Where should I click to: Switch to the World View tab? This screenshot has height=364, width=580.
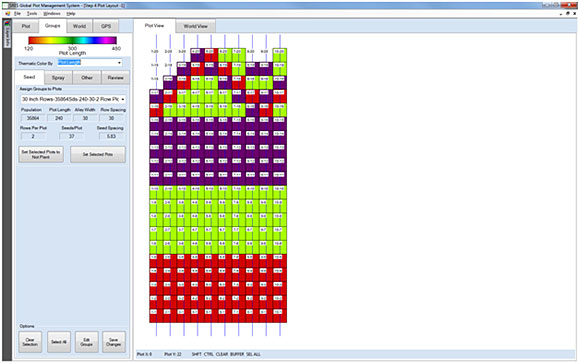pos(196,26)
